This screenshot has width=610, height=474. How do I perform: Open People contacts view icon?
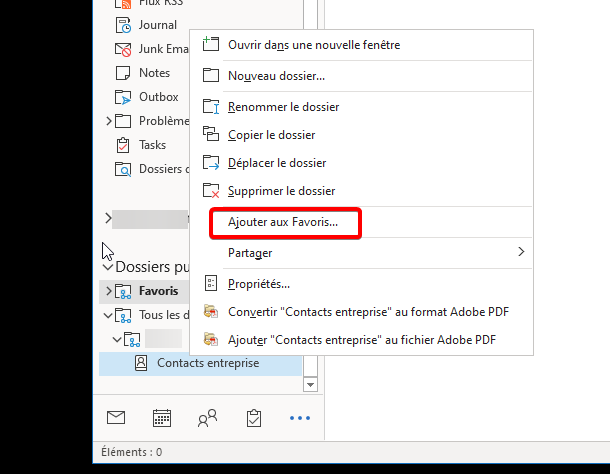(208, 418)
